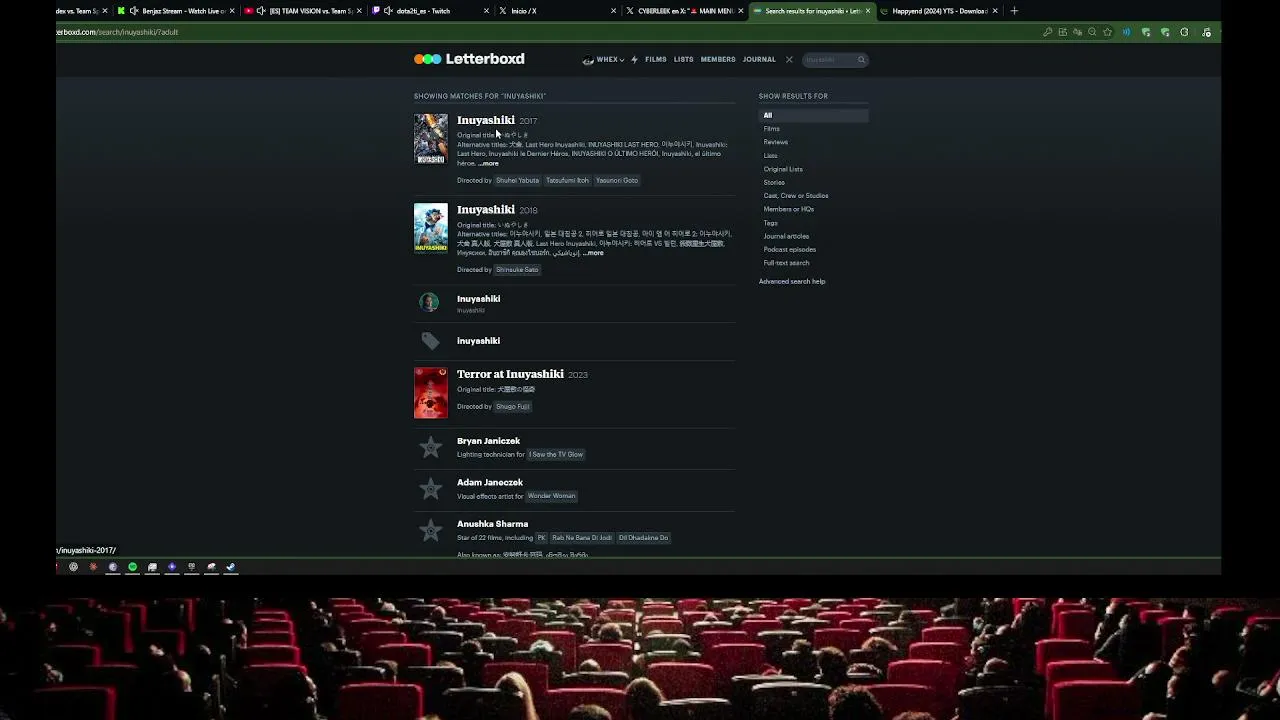Viewport: 1280px width, 720px height.
Task: Close the Benjaz Stream tab
Action: 232,11
